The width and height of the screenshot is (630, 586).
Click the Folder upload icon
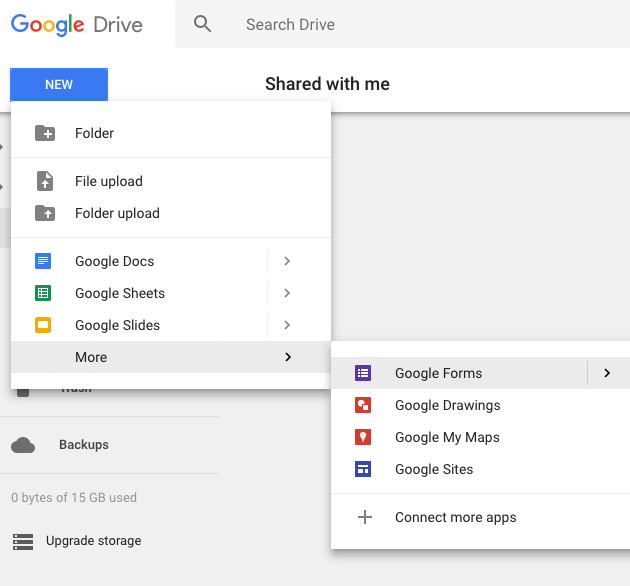pyautogui.click(x=45, y=213)
